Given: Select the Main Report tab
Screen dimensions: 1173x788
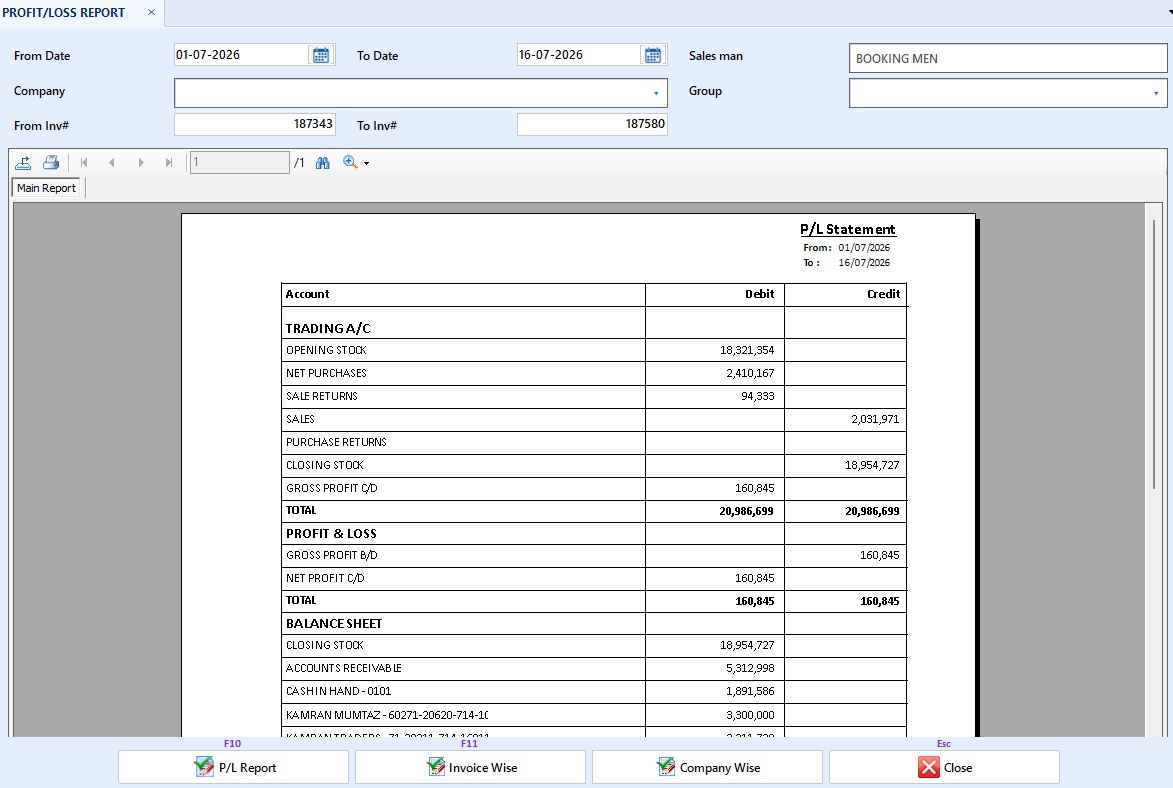Looking at the screenshot, I should (46, 188).
